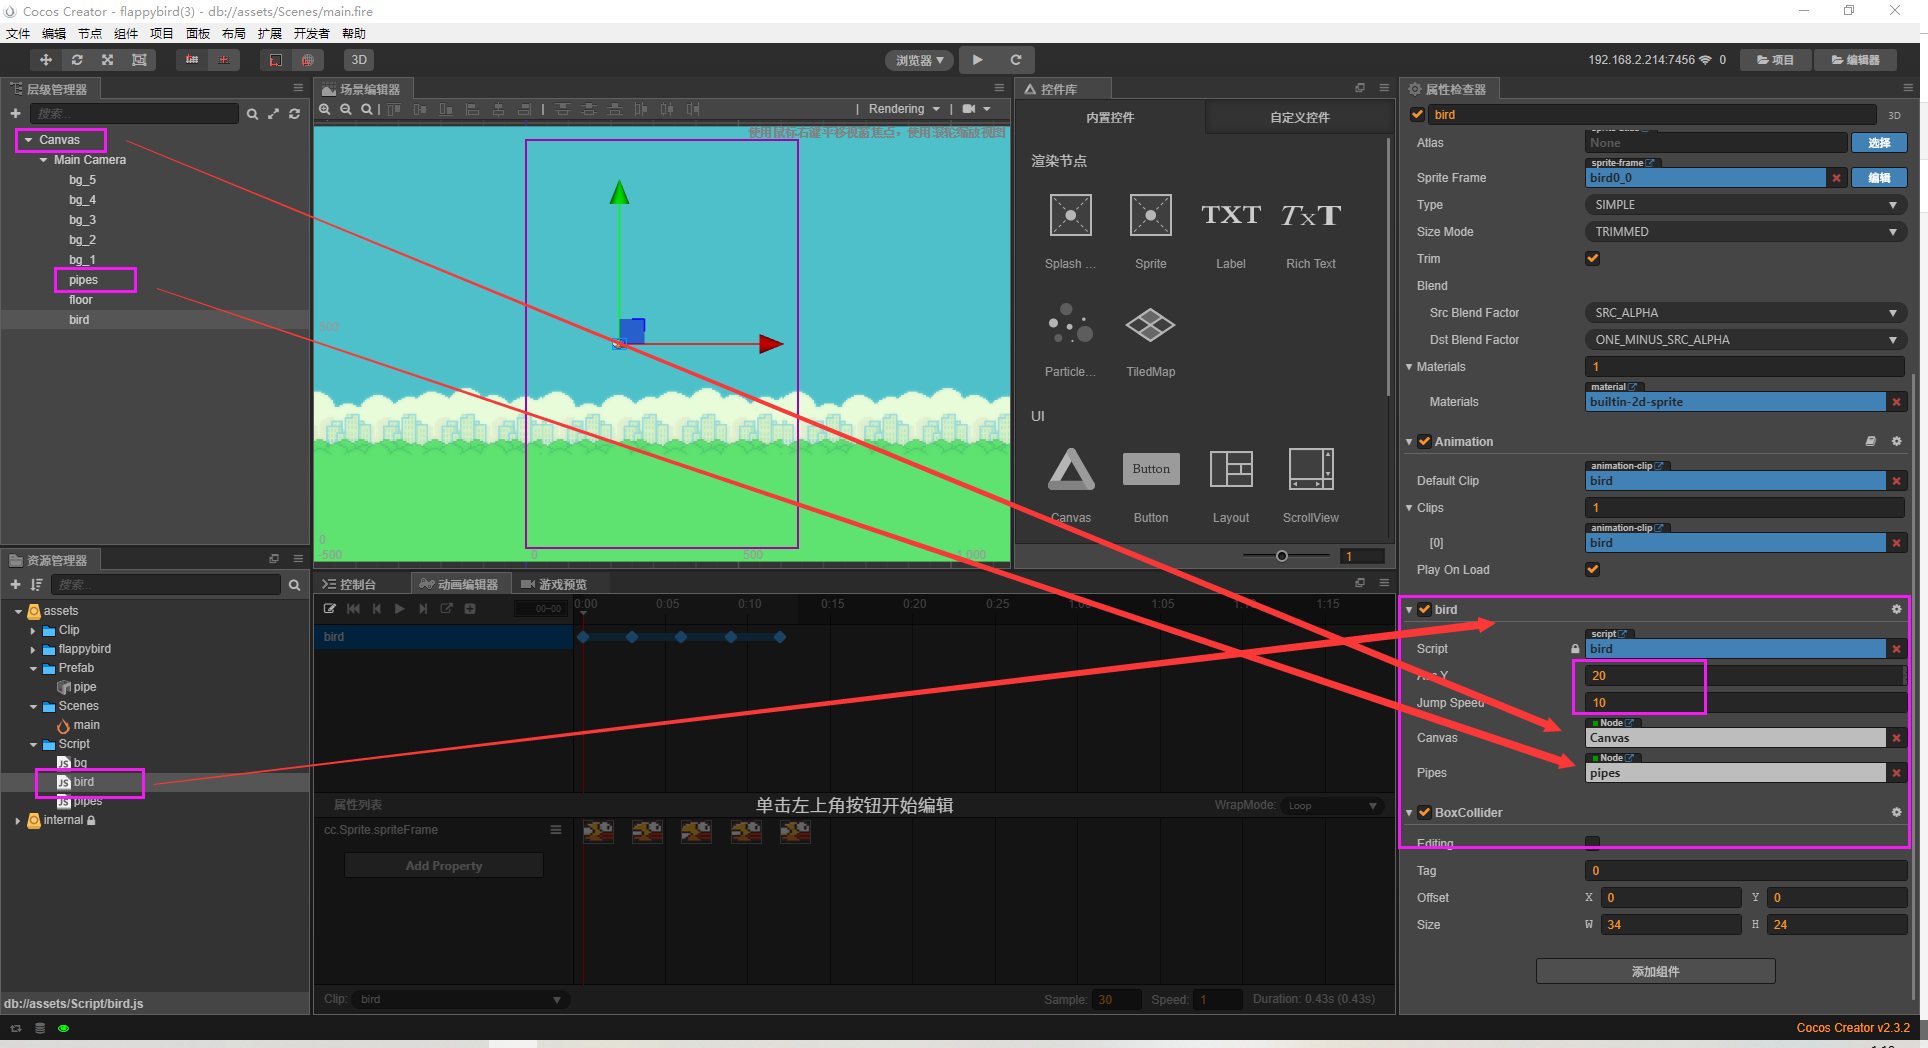The image size is (1928, 1048).
Task: Click the Atlas 选择 button
Action: tap(1879, 143)
